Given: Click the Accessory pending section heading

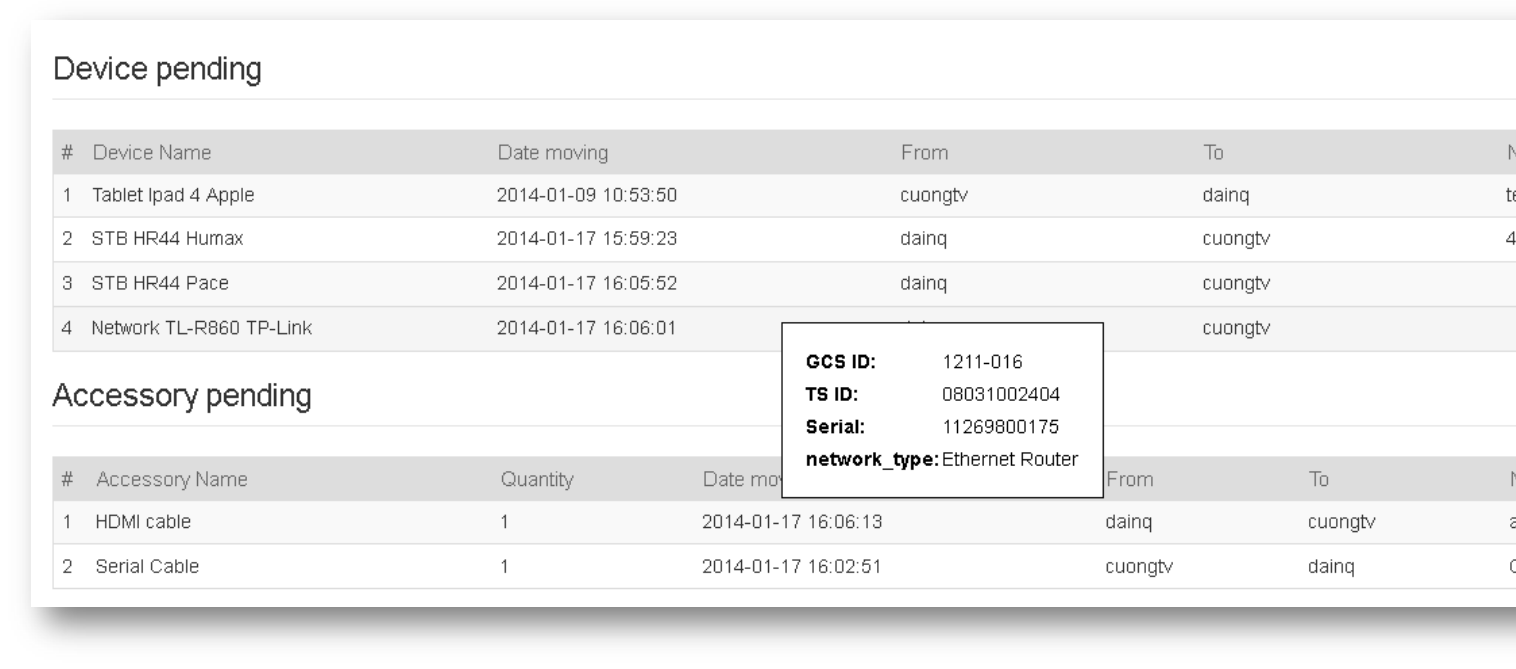Looking at the screenshot, I should [181, 397].
